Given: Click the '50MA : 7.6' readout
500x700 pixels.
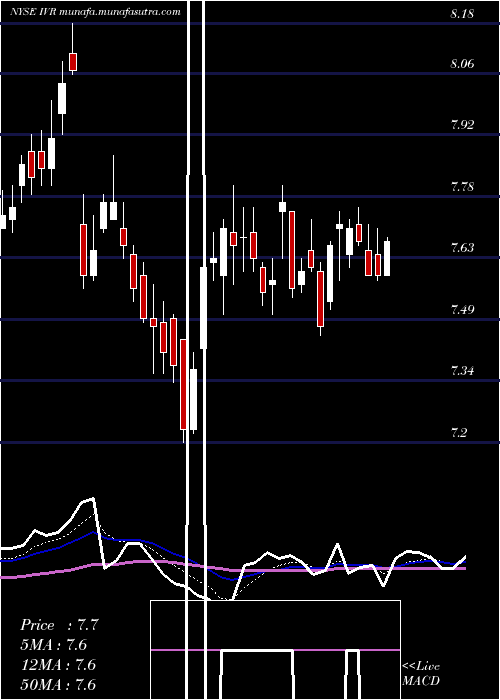Looking at the screenshot, I should (x=58, y=684).
